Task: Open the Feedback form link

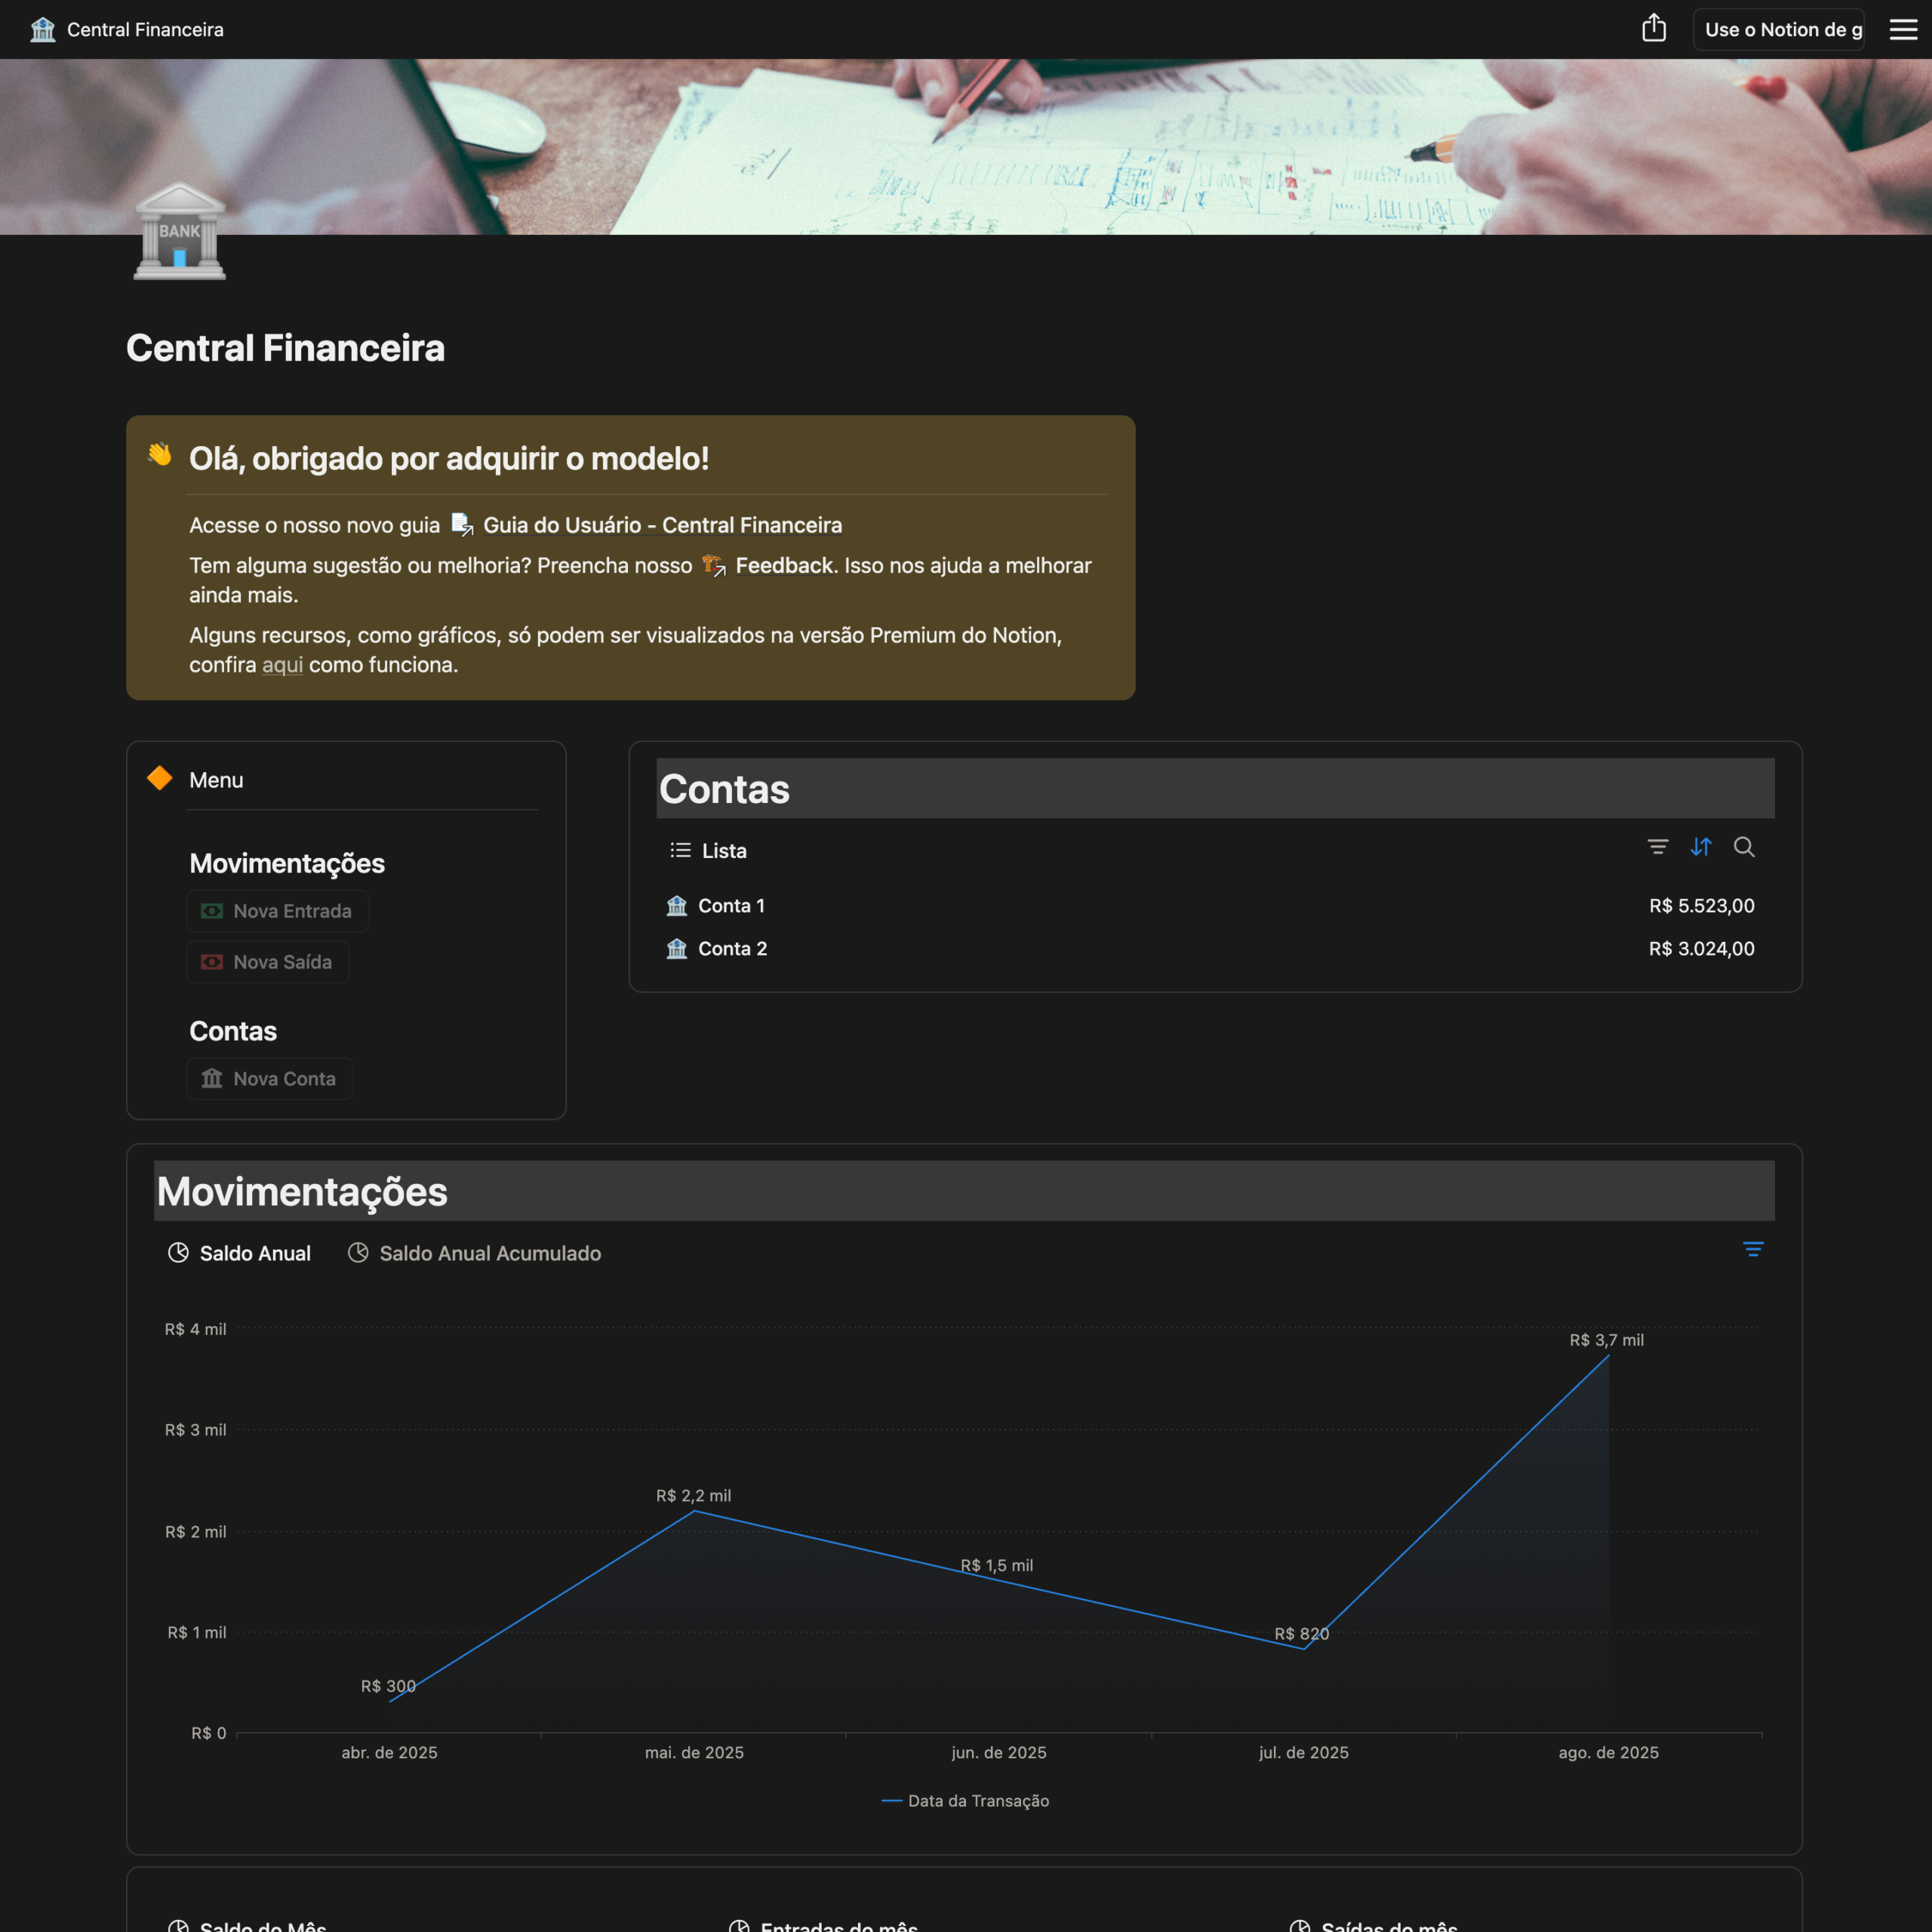Action: (783, 565)
